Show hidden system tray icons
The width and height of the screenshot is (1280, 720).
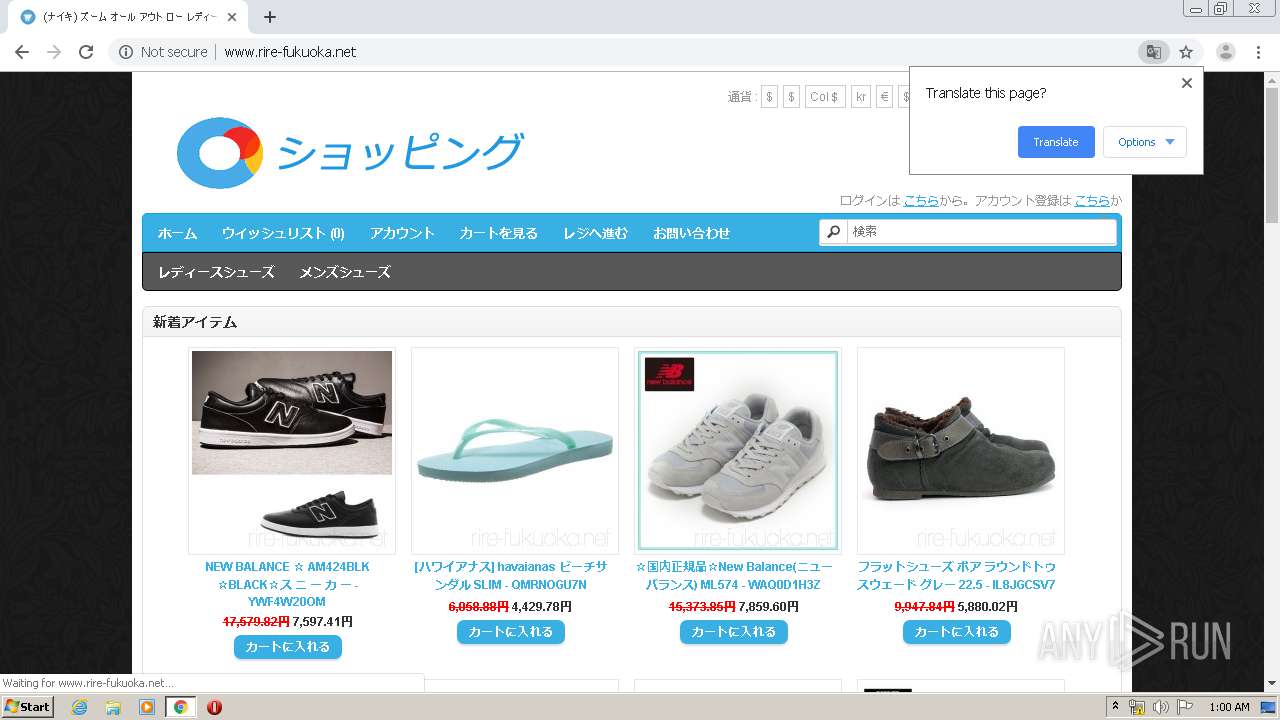pos(1115,707)
